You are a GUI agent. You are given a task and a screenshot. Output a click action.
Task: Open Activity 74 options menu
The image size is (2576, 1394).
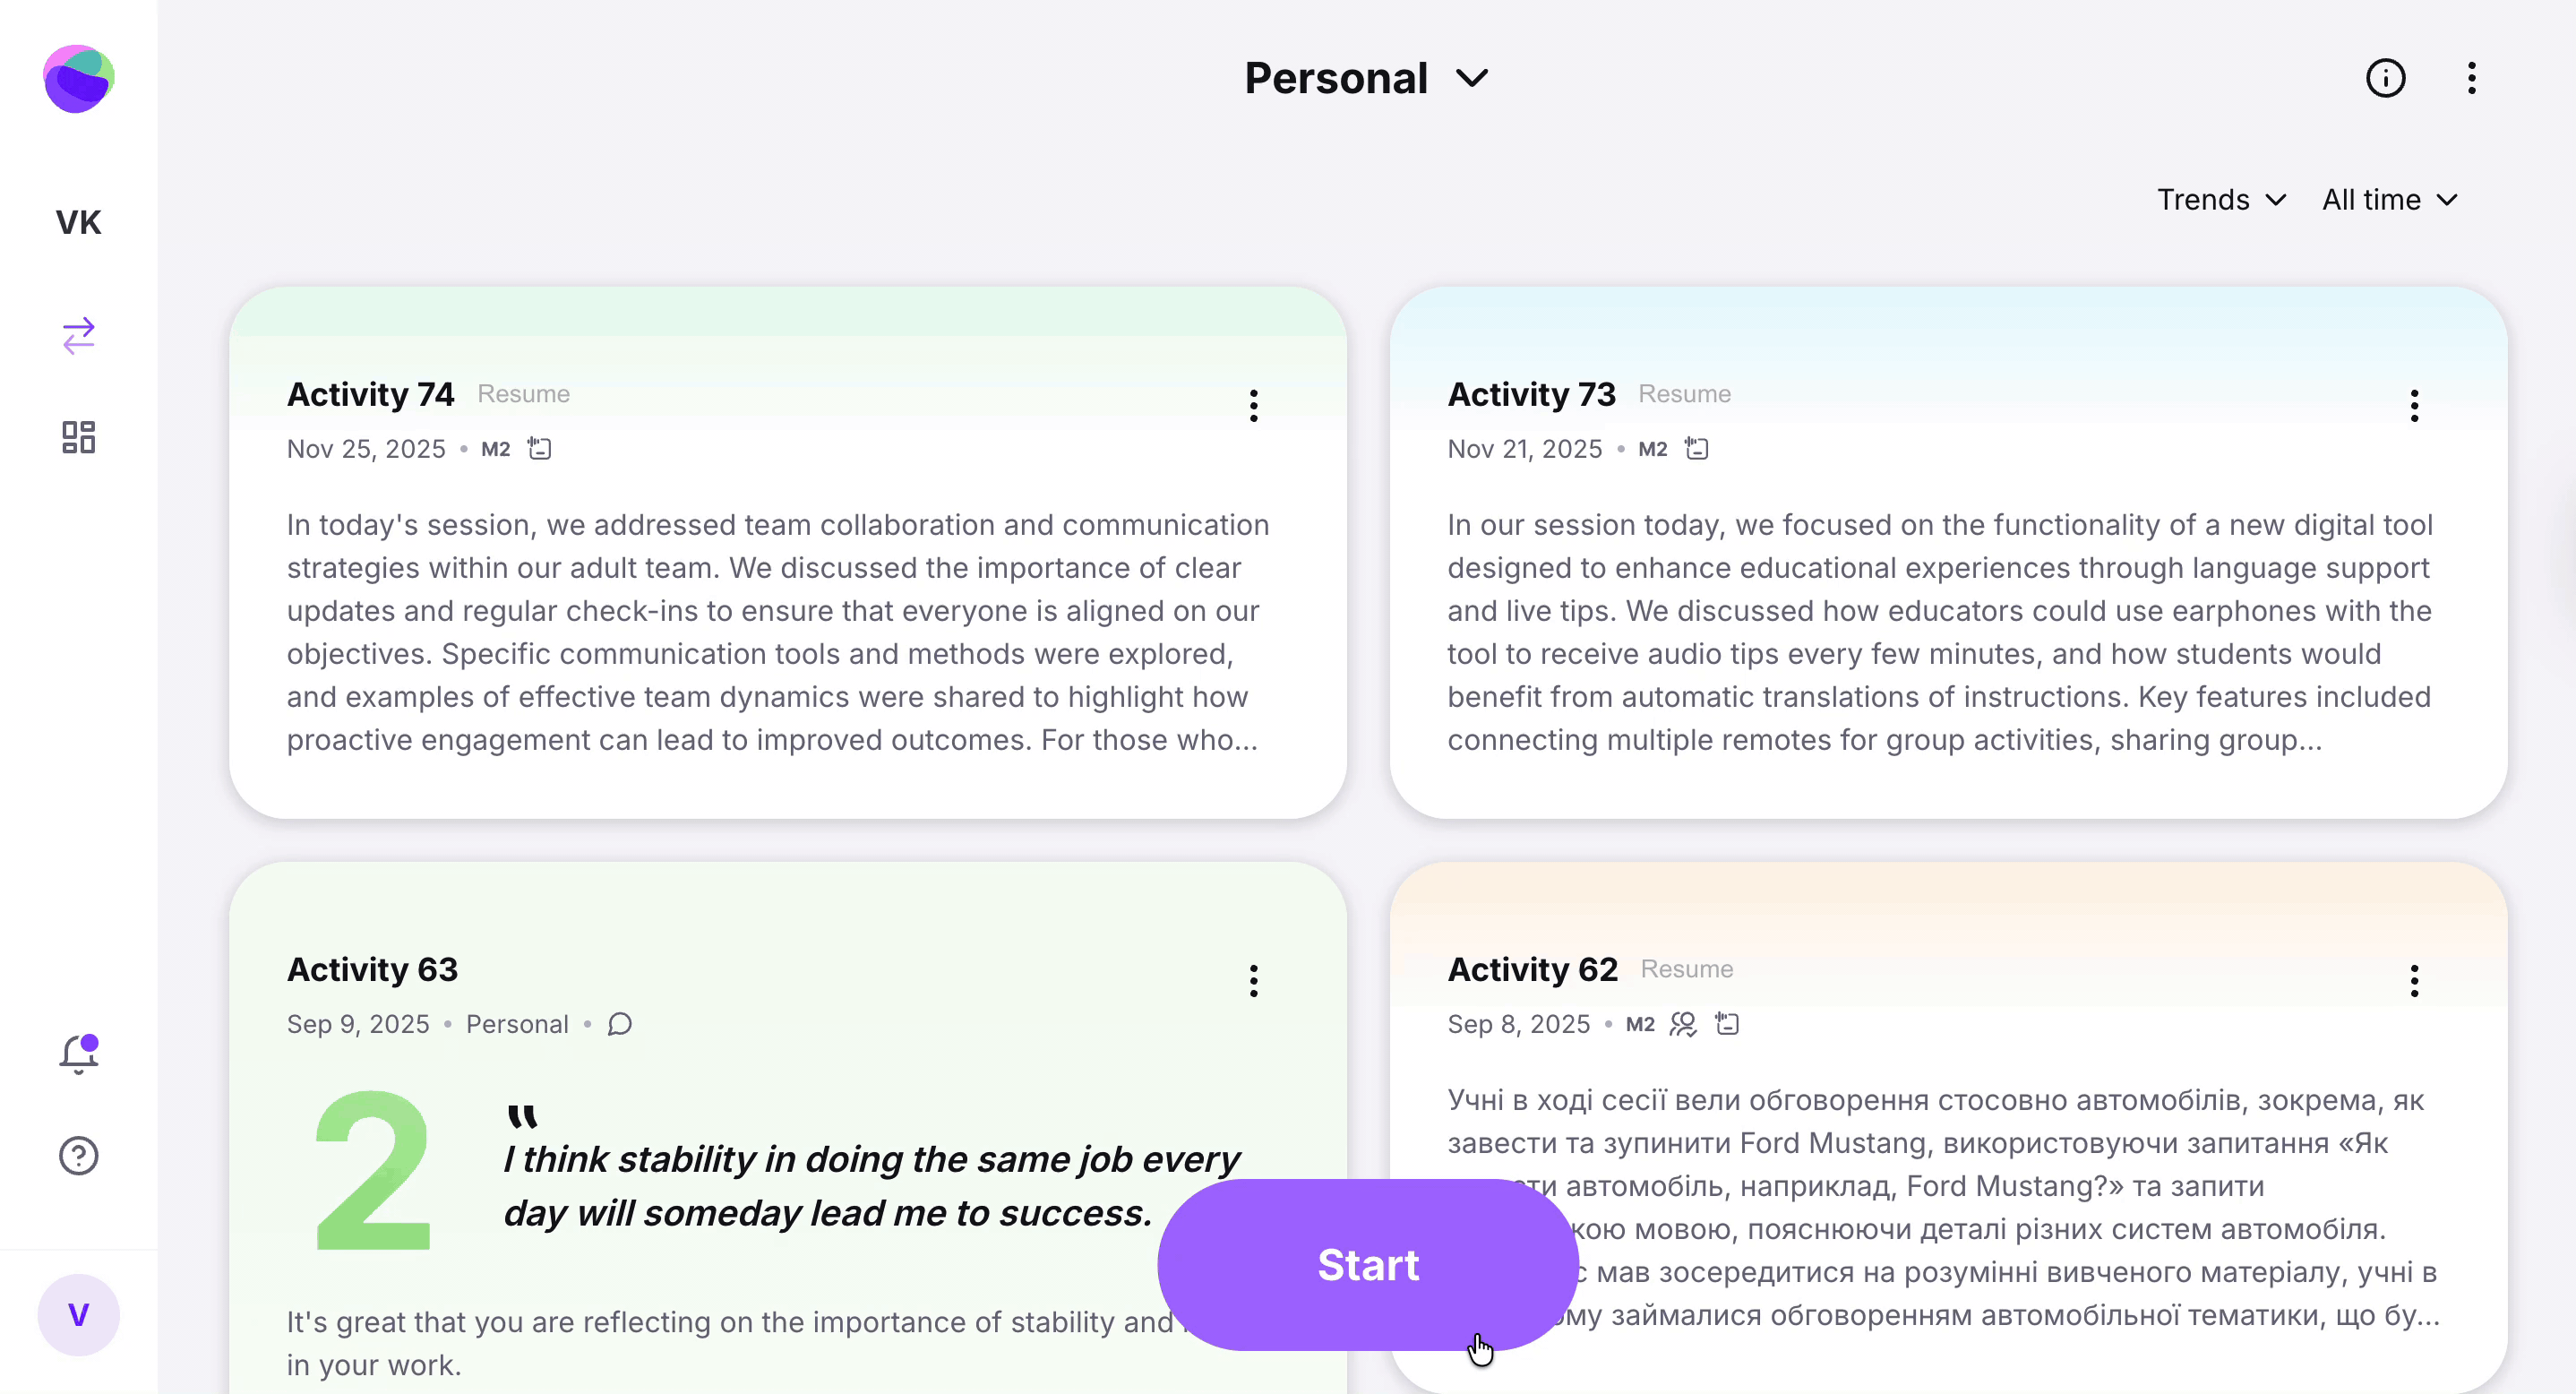1253,406
